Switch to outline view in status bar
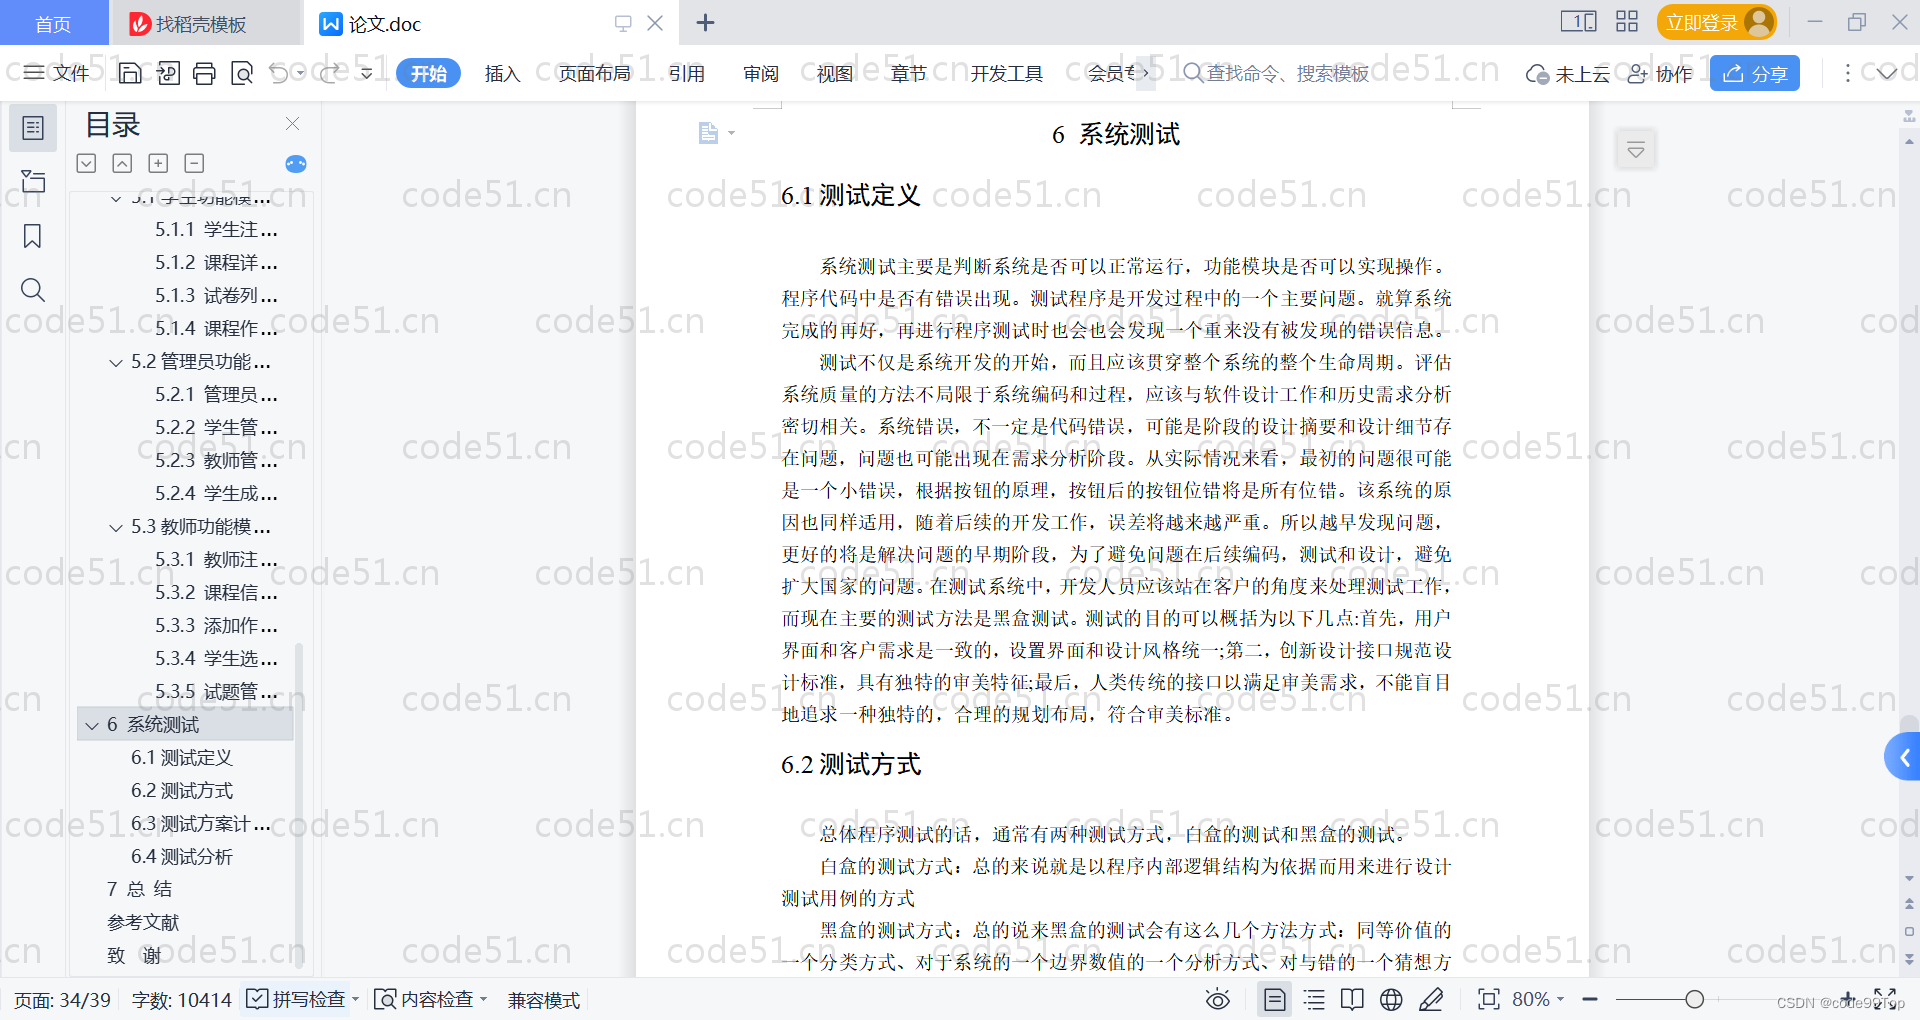 point(1314,999)
